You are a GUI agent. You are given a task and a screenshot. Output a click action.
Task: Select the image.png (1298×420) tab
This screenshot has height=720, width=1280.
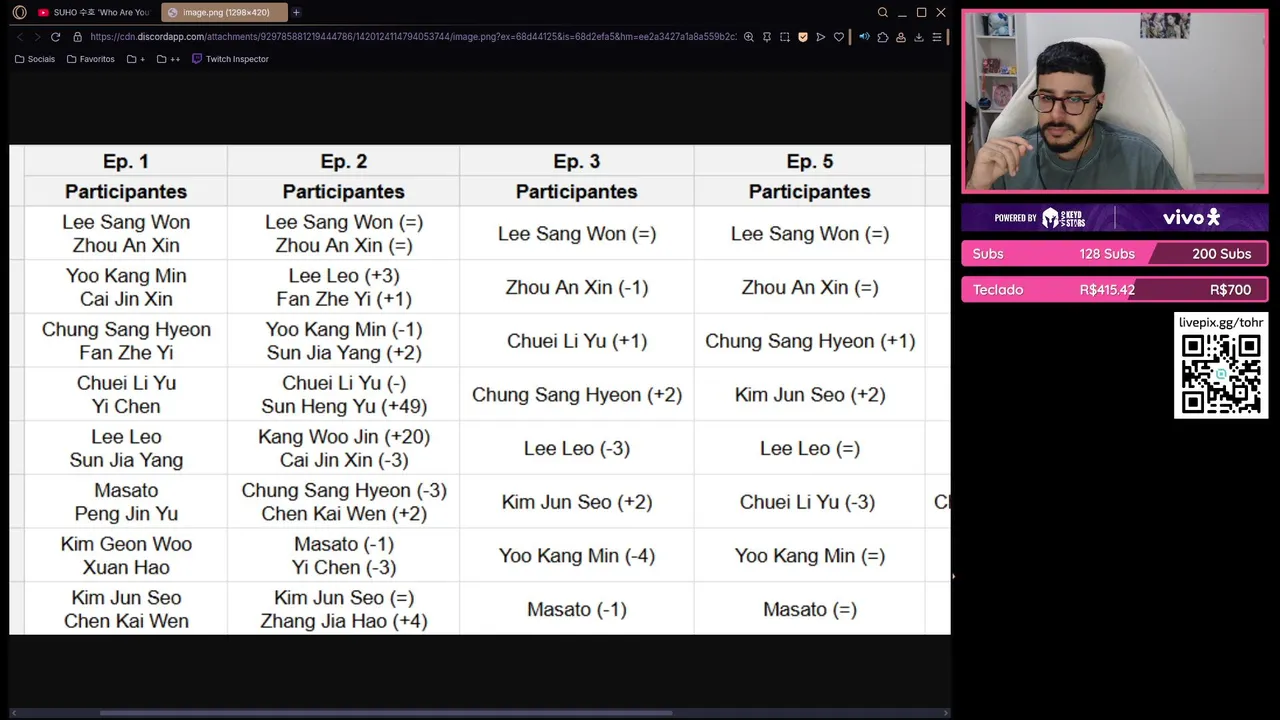point(223,12)
